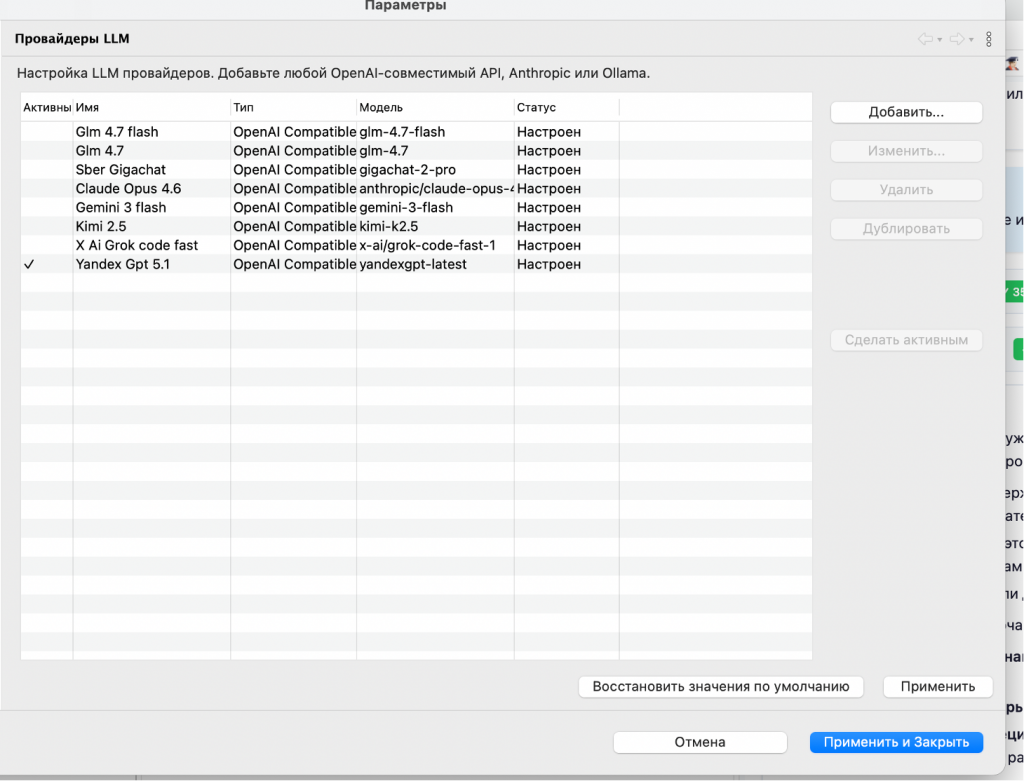Click the Изменить... button
This screenshot has width=1024, height=781.
pos(906,151)
